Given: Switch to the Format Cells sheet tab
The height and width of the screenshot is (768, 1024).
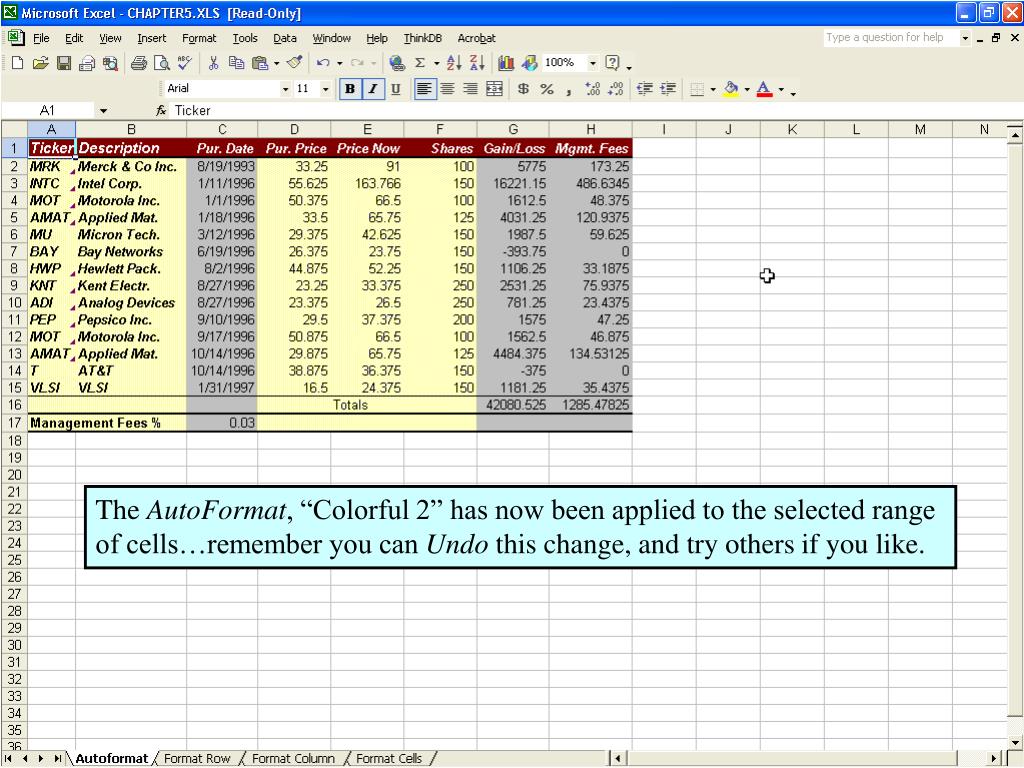Looking at the screenshot, I should 389,759.
